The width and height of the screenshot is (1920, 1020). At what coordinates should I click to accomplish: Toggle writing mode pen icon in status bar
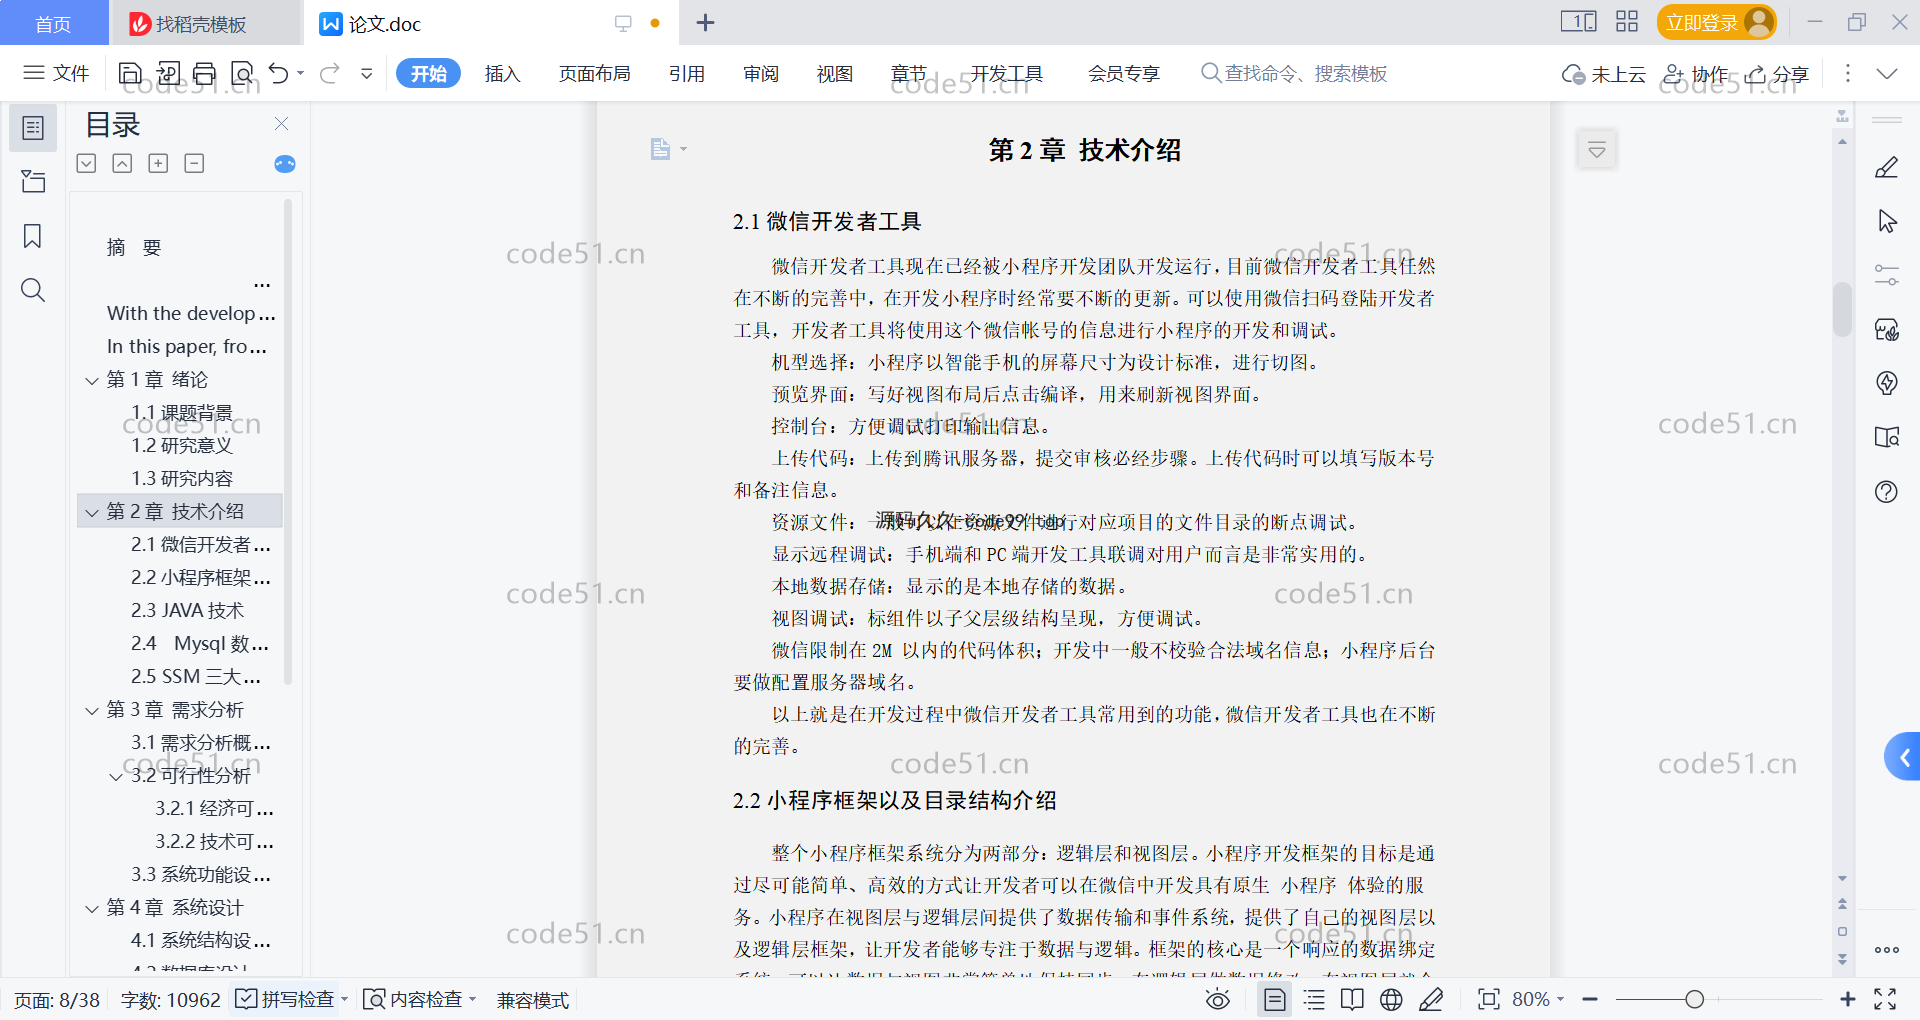point(1431,1000)
